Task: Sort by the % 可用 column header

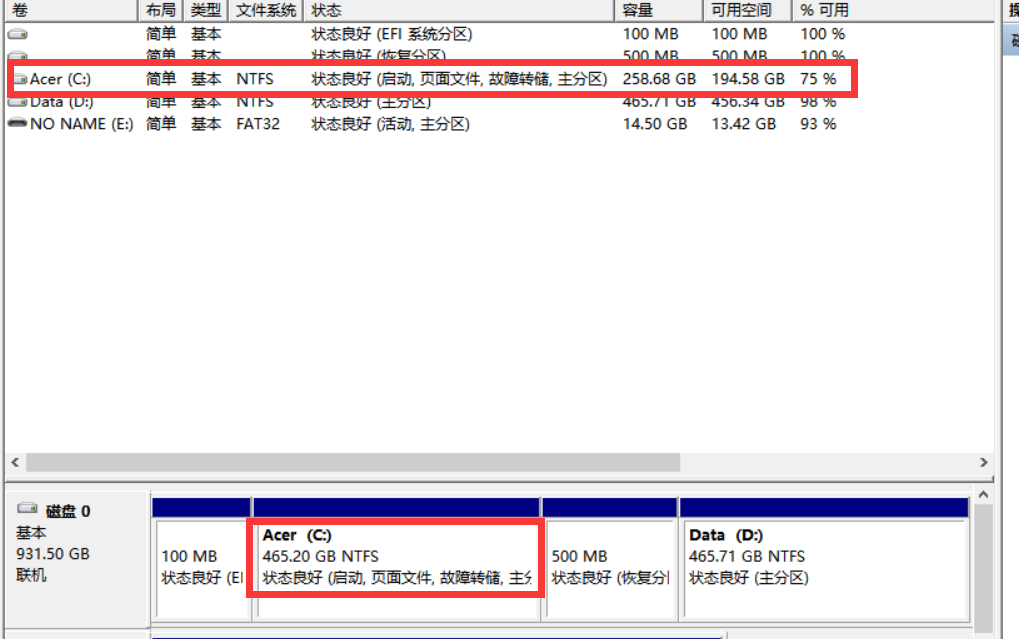Action: pyautogui.click(x=824, y=10)
